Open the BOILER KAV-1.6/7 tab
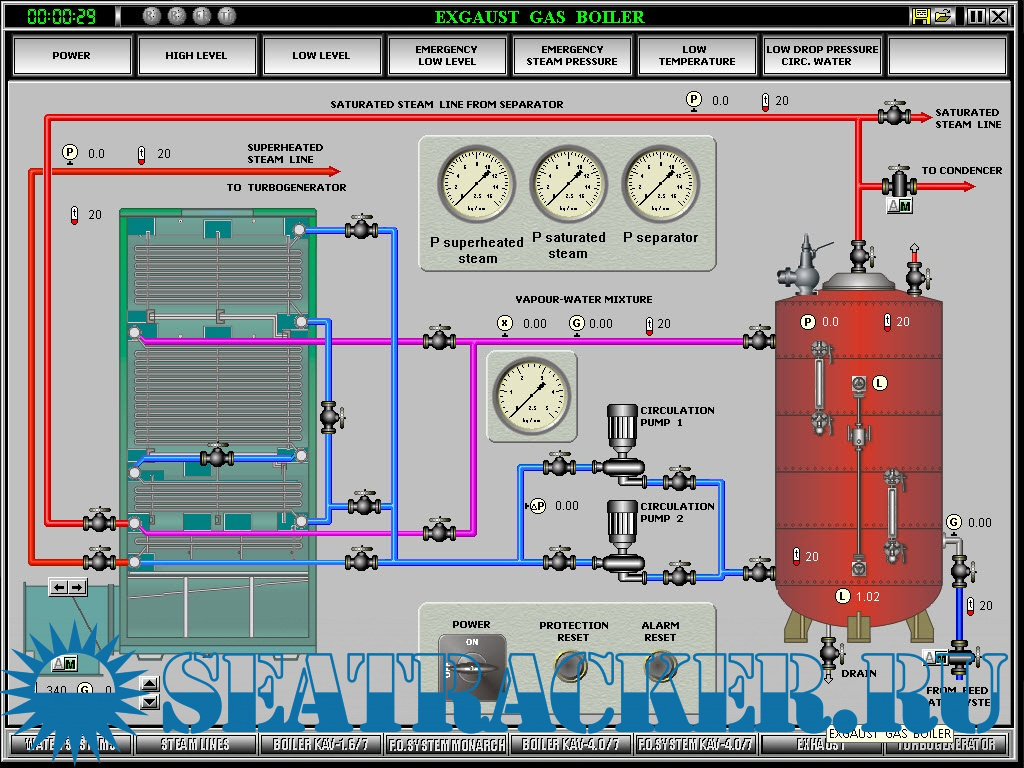1024x768 pixels. (321, 744)
